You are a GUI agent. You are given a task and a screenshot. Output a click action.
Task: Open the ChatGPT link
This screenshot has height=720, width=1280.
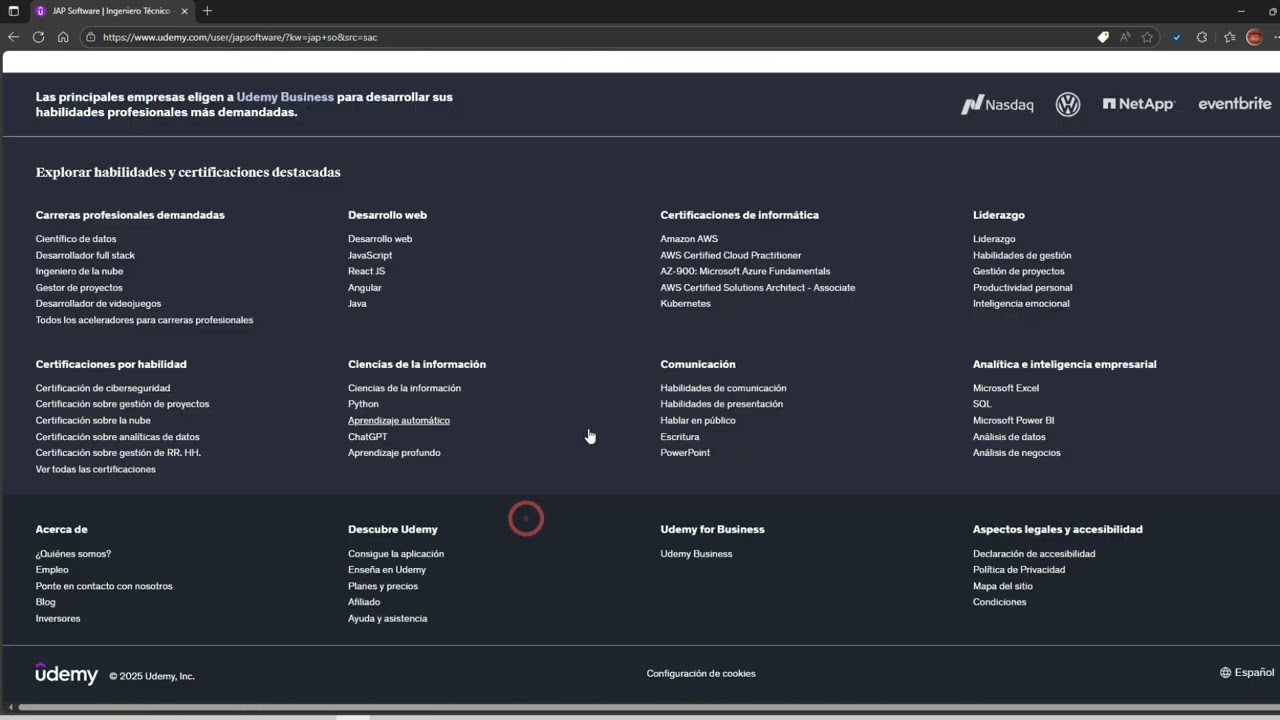pyautogui.click(x=367, y=437)
